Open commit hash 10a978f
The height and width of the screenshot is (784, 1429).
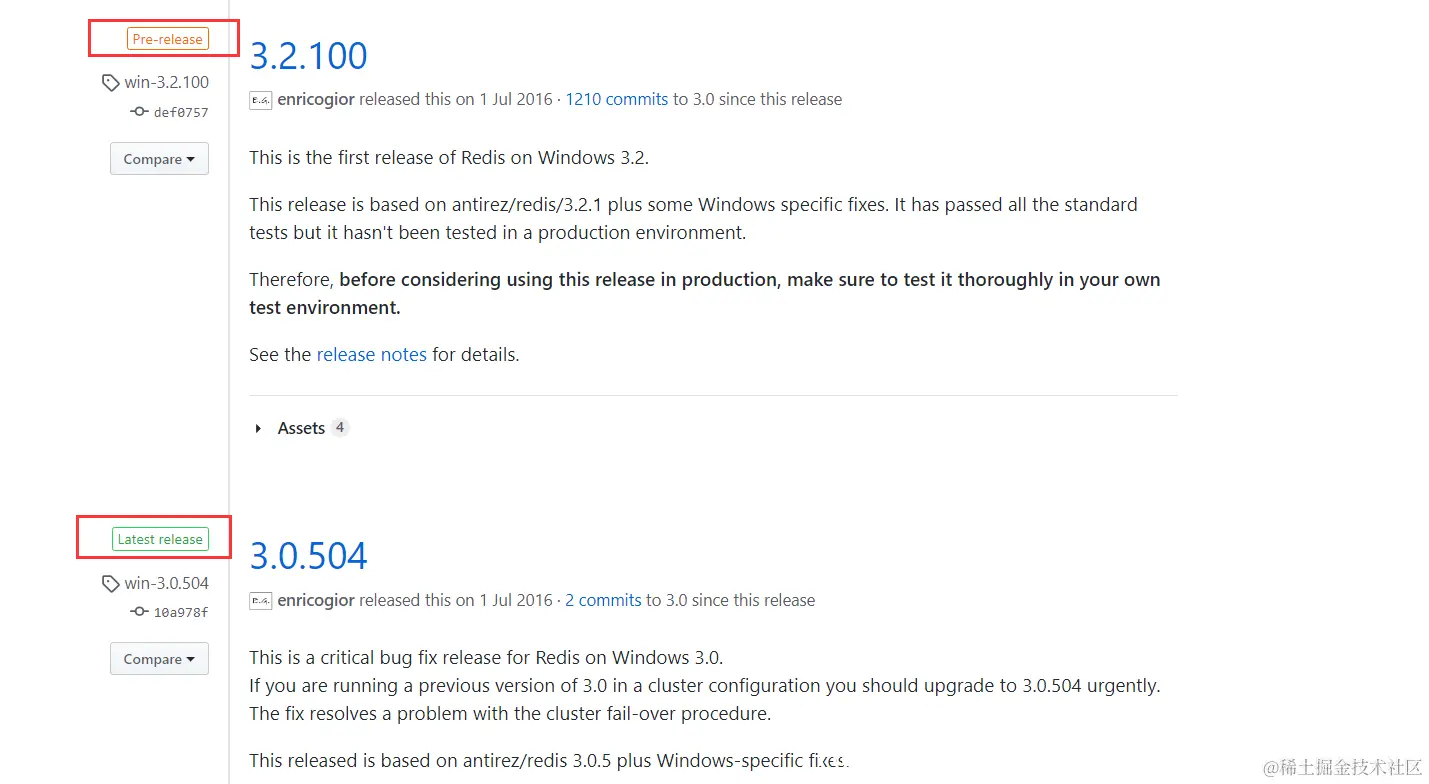point(181,613)
